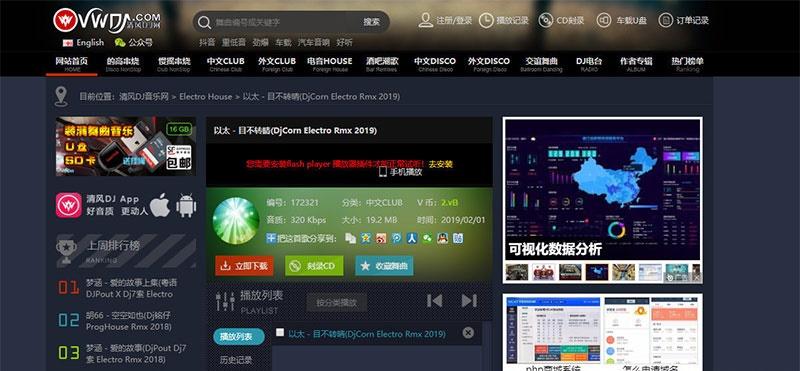The width and height of the screenshot is (800, 371).
Task: Open the 订单记录 document icon
Action: click(x=665, y=20)
